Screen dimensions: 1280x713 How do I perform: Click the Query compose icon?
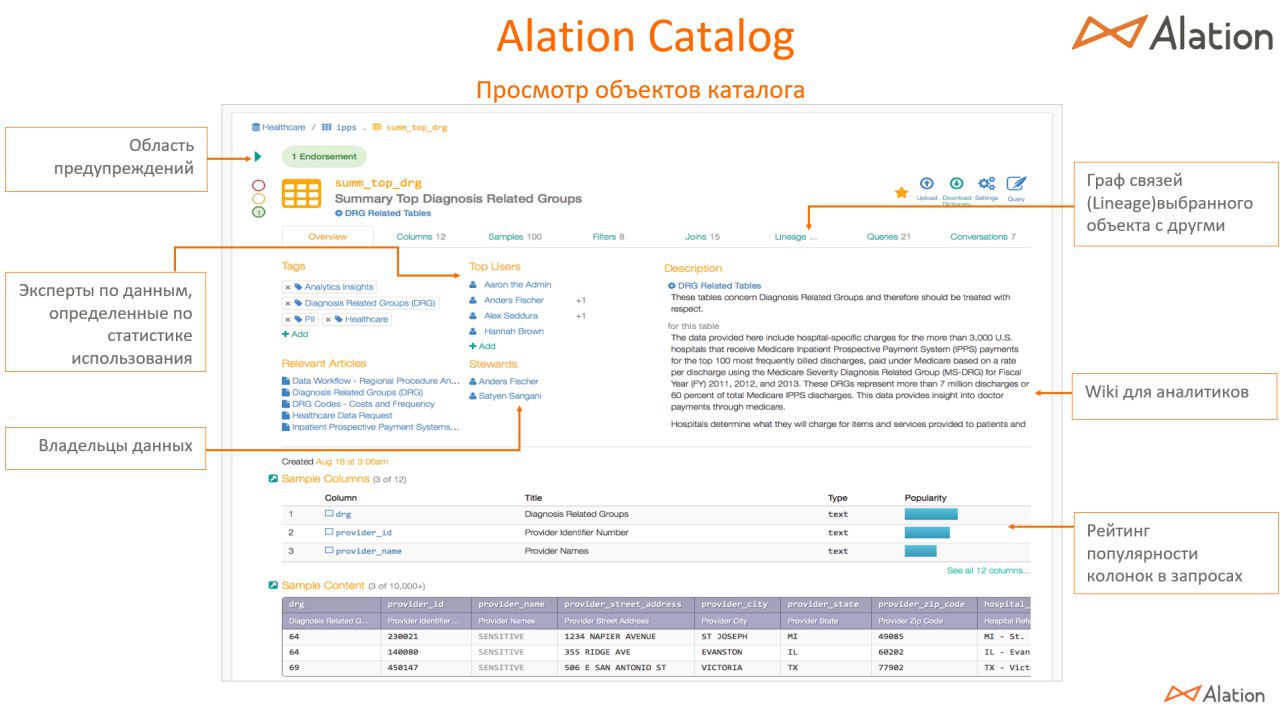pos(1016,184)
